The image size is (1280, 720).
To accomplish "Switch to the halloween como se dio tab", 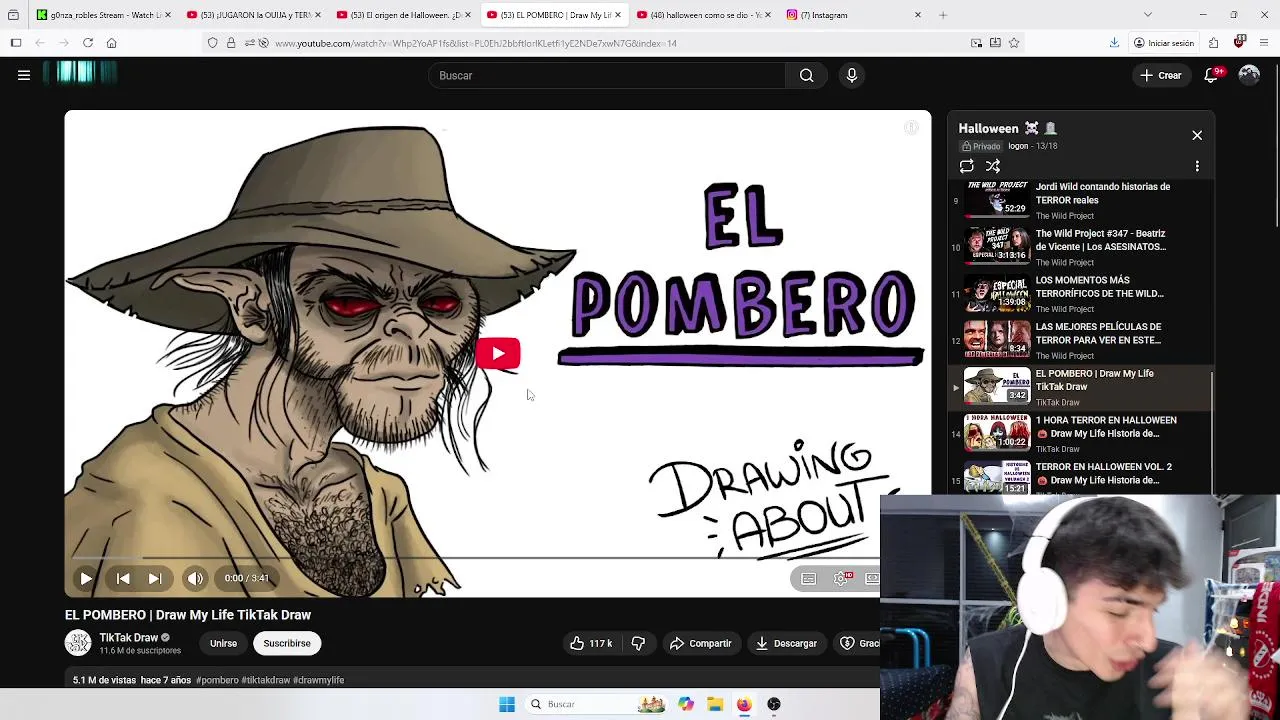I will (x=704, y=15).
